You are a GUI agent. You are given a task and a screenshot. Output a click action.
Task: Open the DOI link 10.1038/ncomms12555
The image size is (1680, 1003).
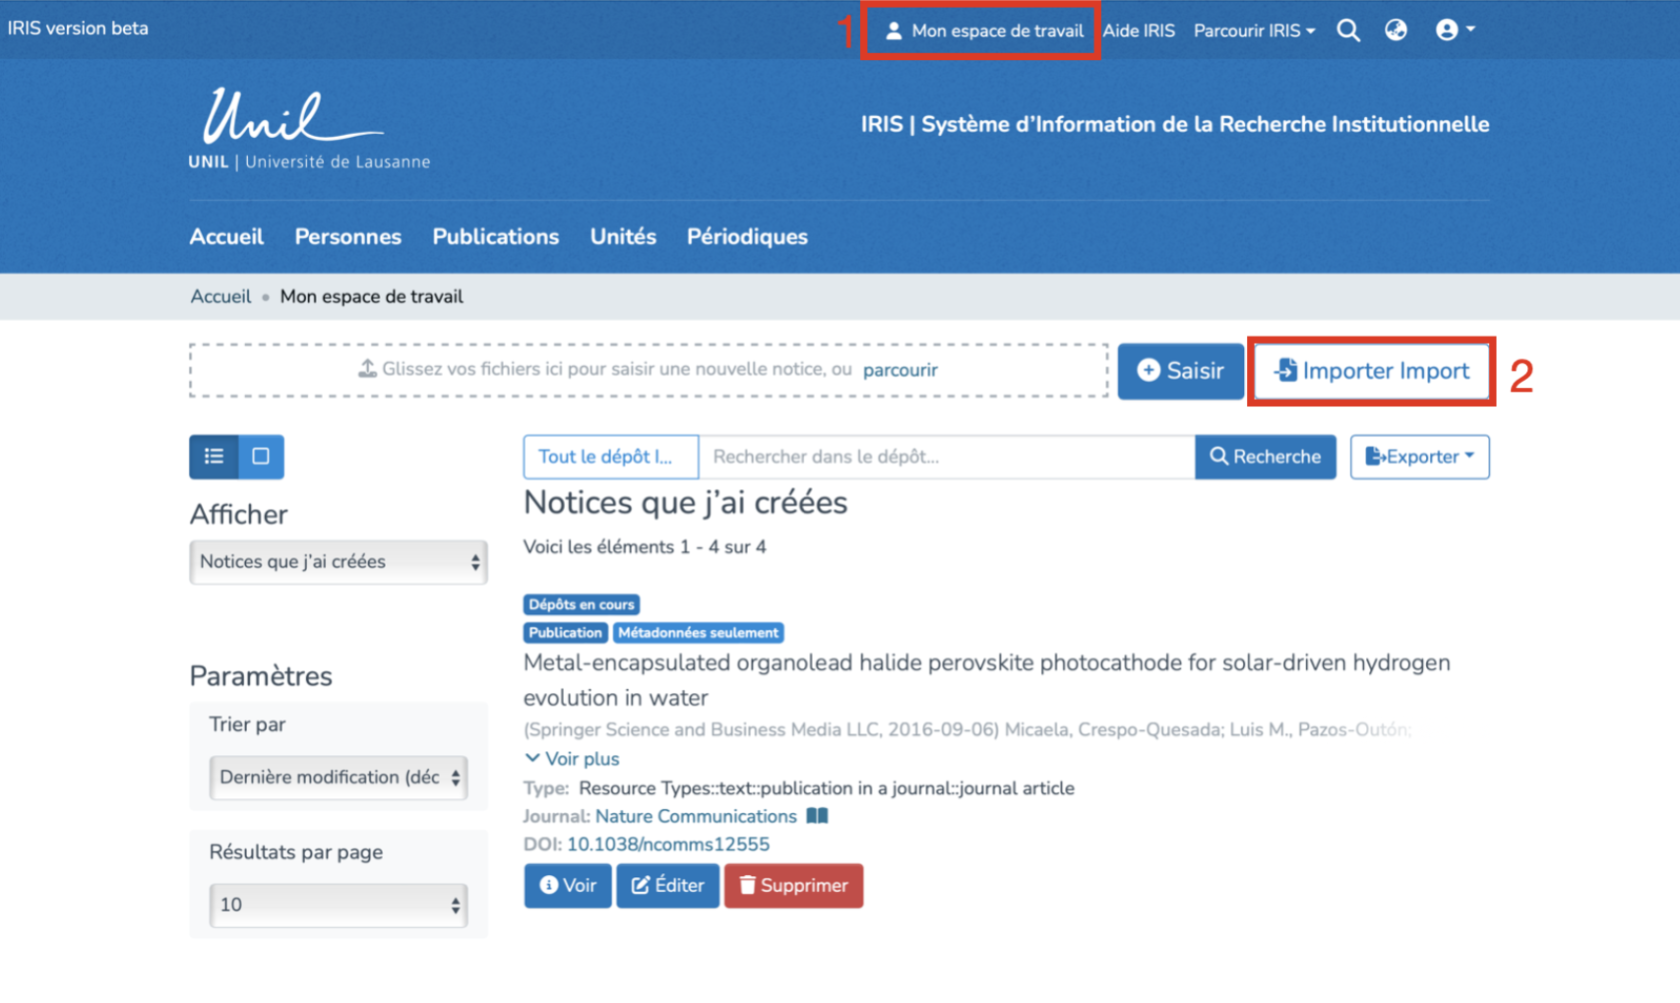coord(668,844)
